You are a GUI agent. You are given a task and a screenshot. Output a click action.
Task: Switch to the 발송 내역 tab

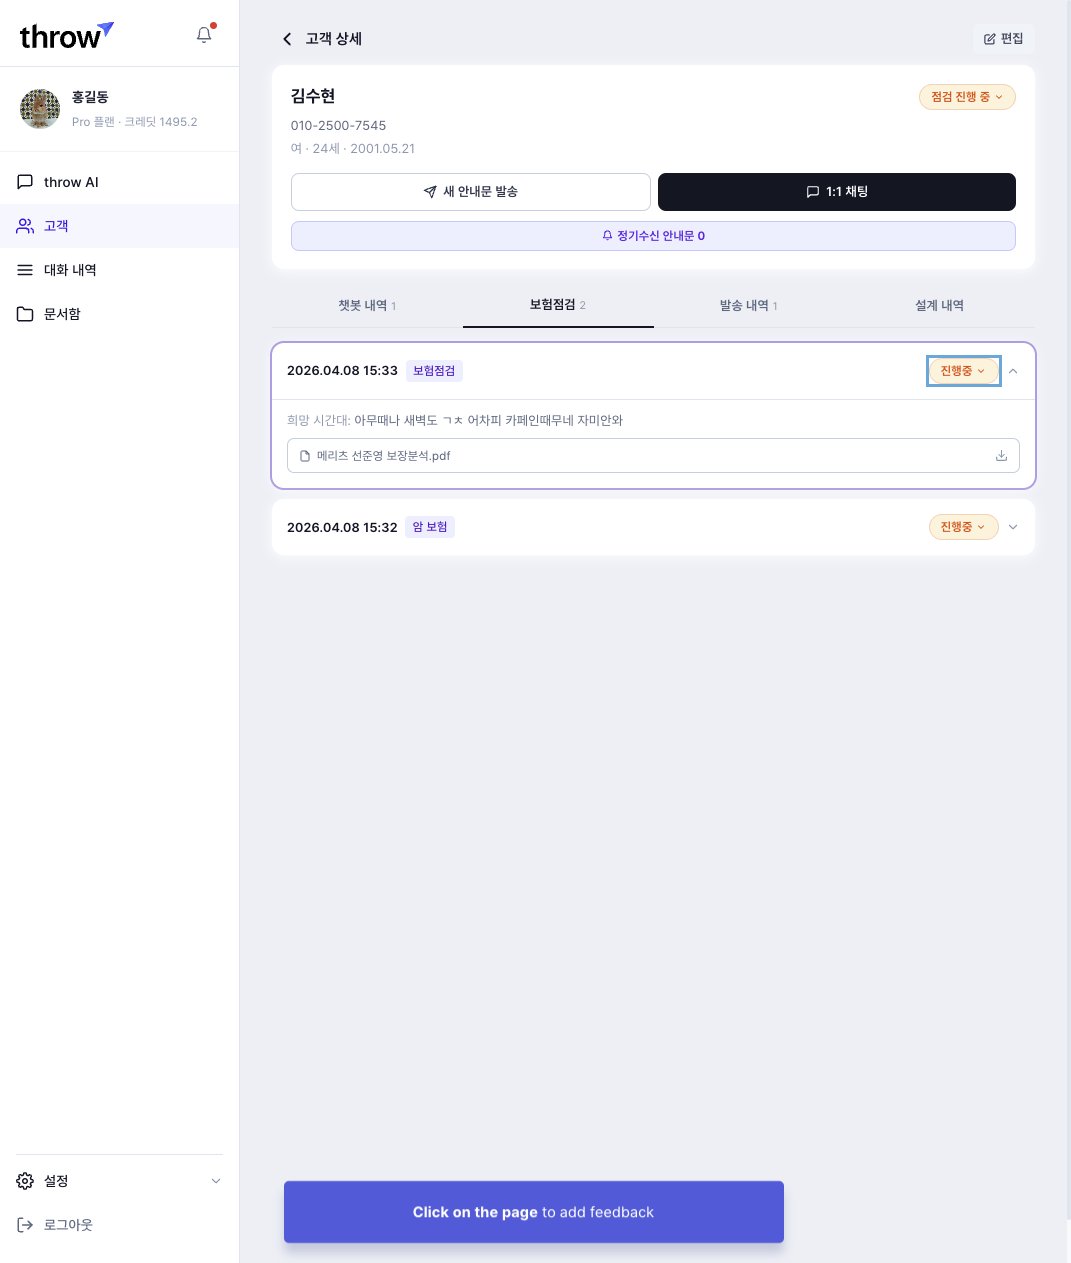tap(748, 306)
